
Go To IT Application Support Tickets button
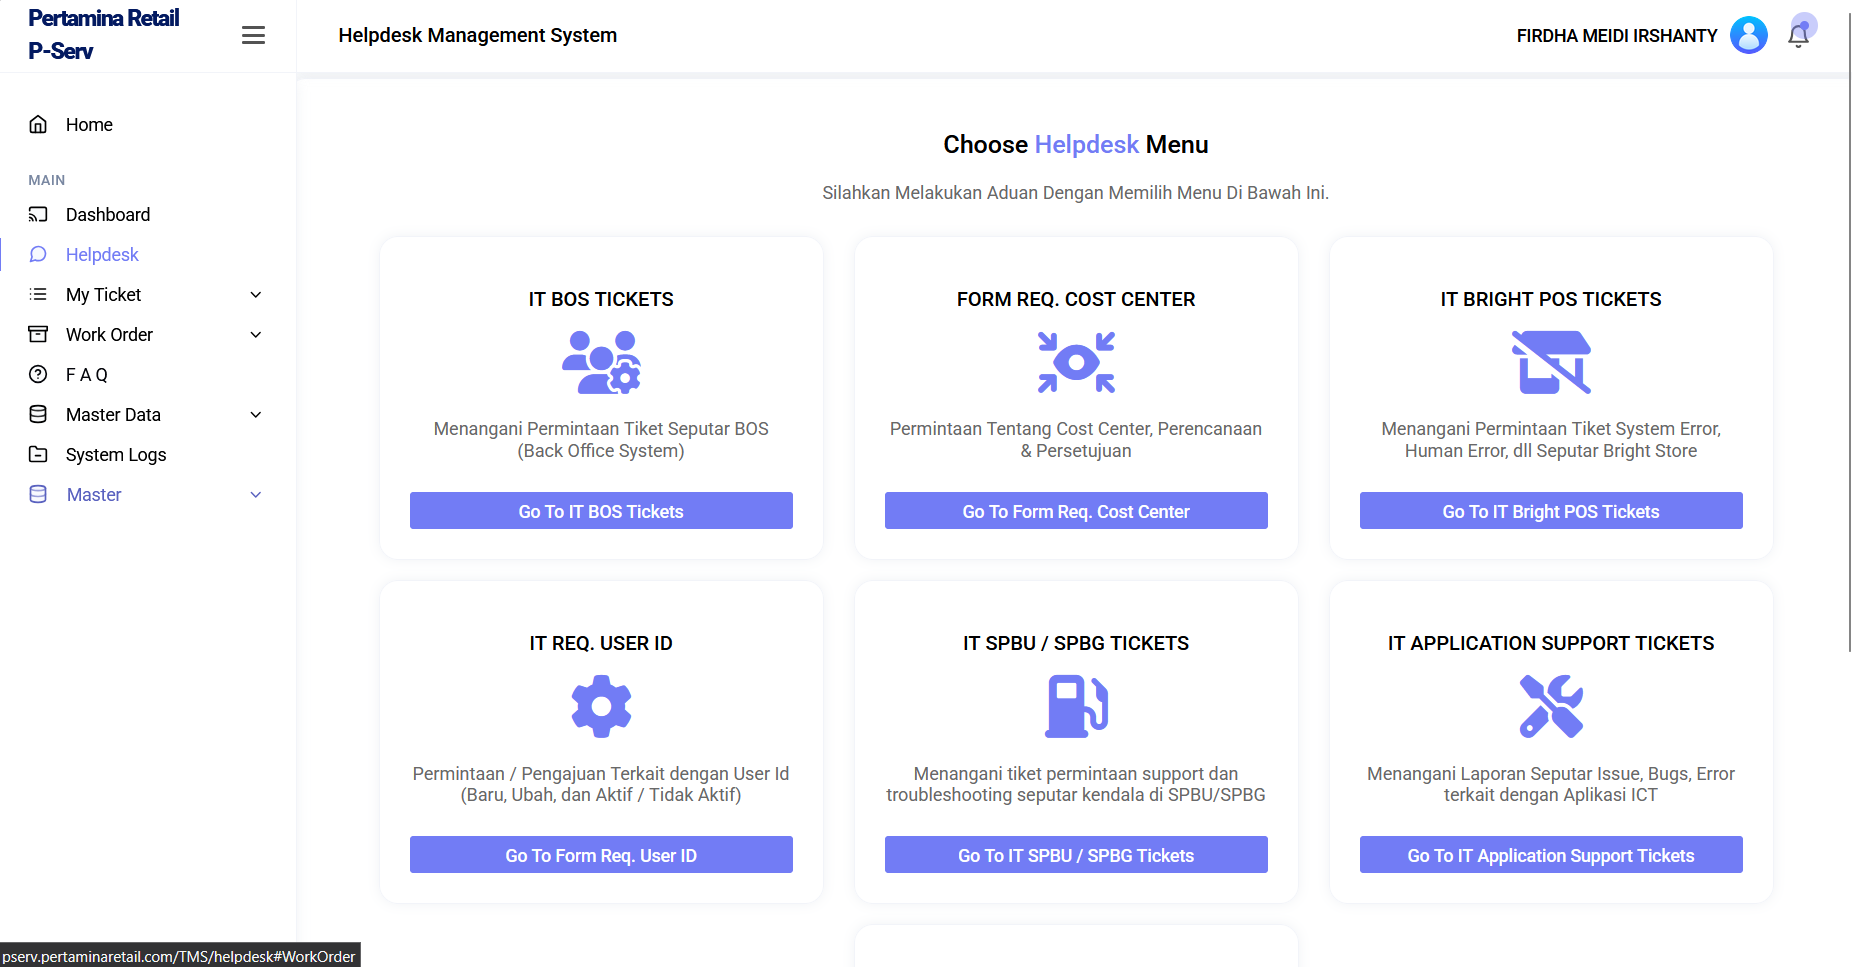click(1551, 855)
